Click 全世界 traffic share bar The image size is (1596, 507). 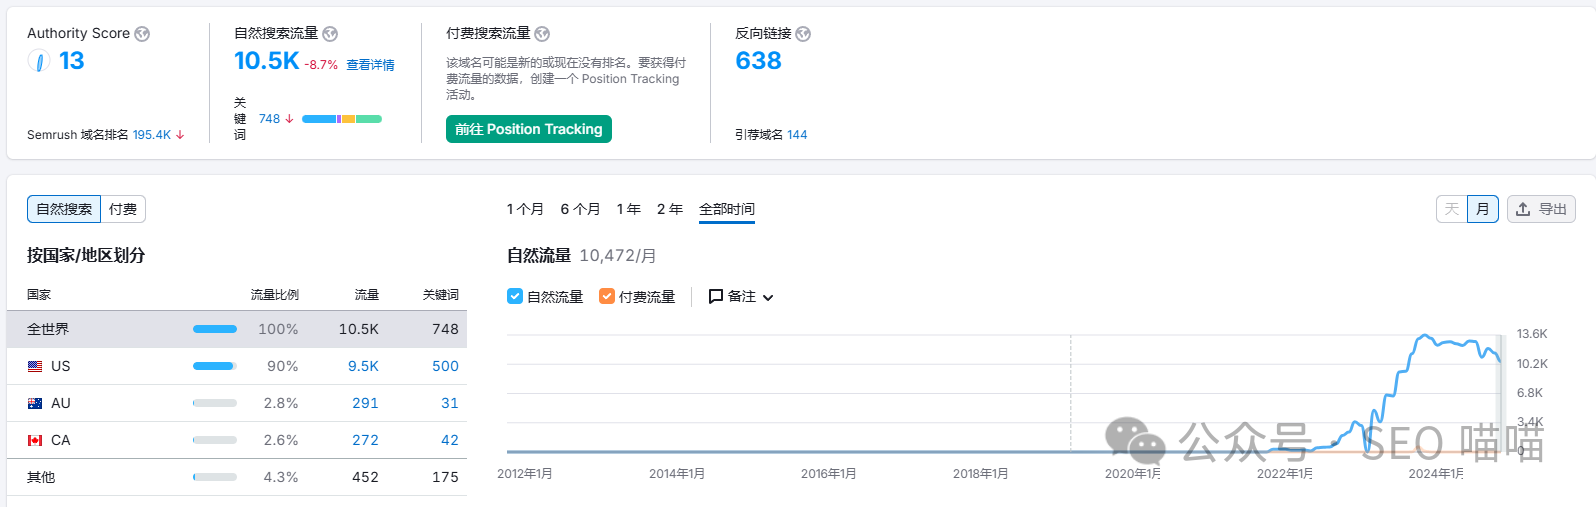pos(215,329)
